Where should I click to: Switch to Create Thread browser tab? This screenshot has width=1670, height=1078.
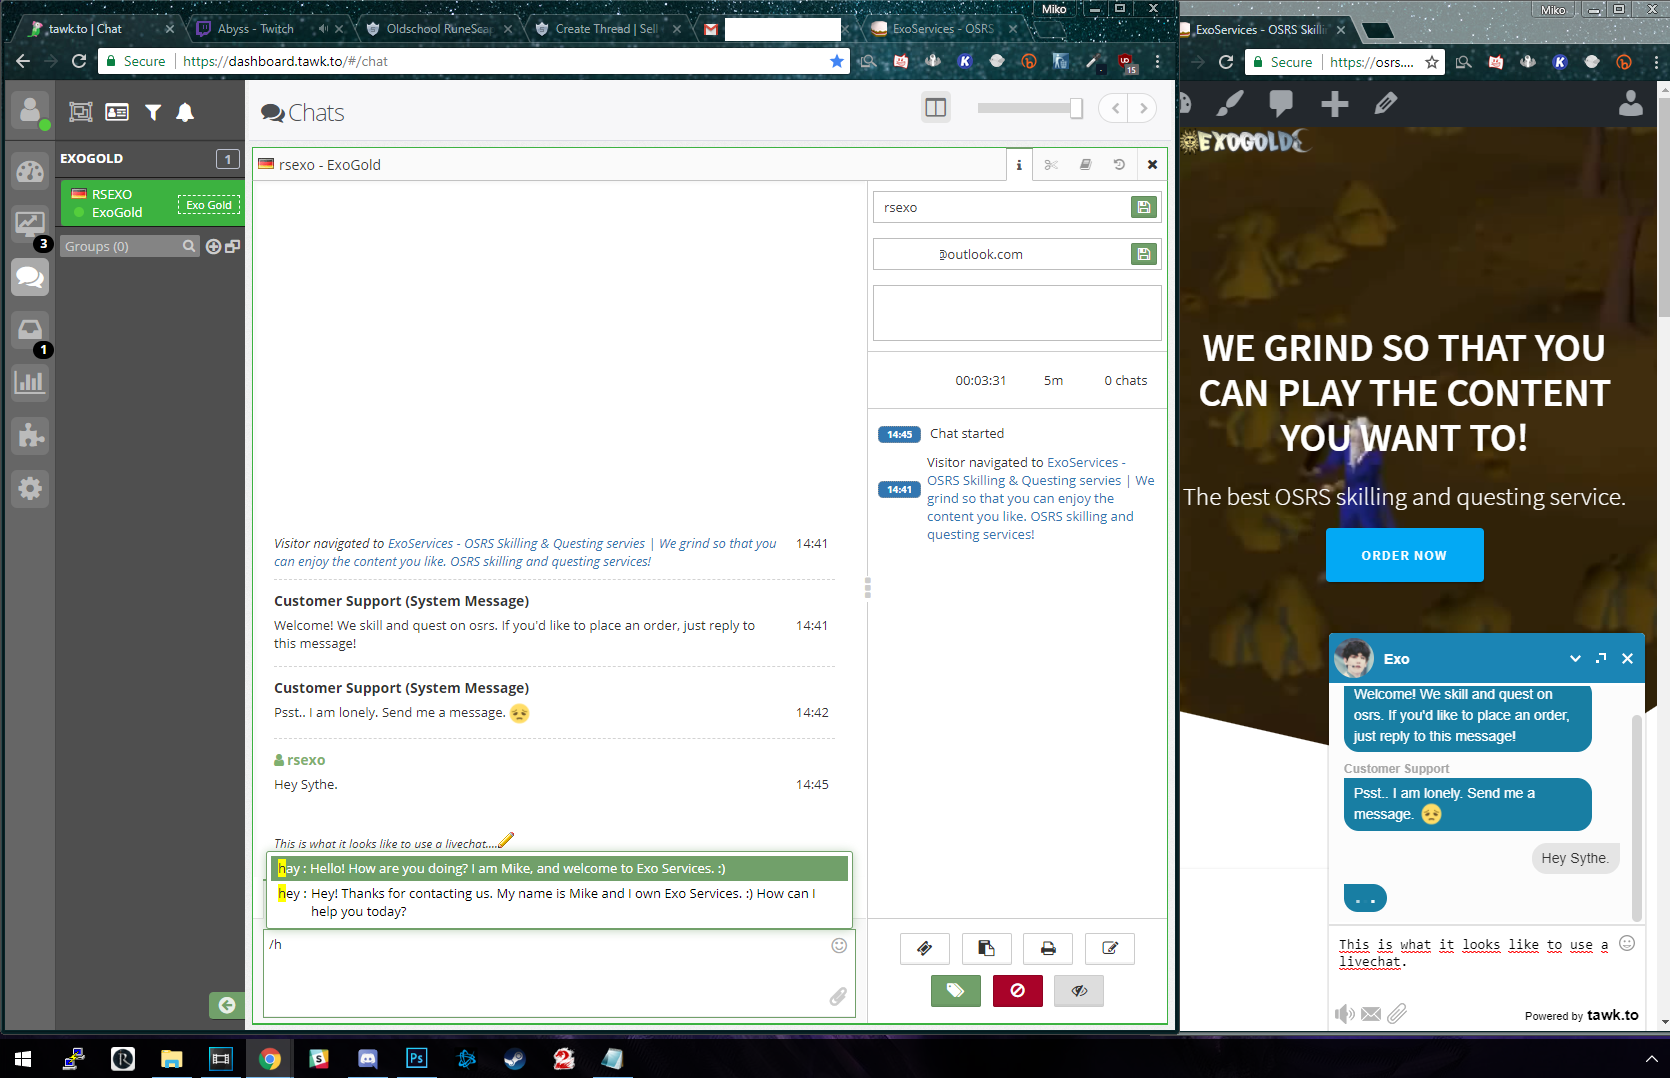click(606, 29)
